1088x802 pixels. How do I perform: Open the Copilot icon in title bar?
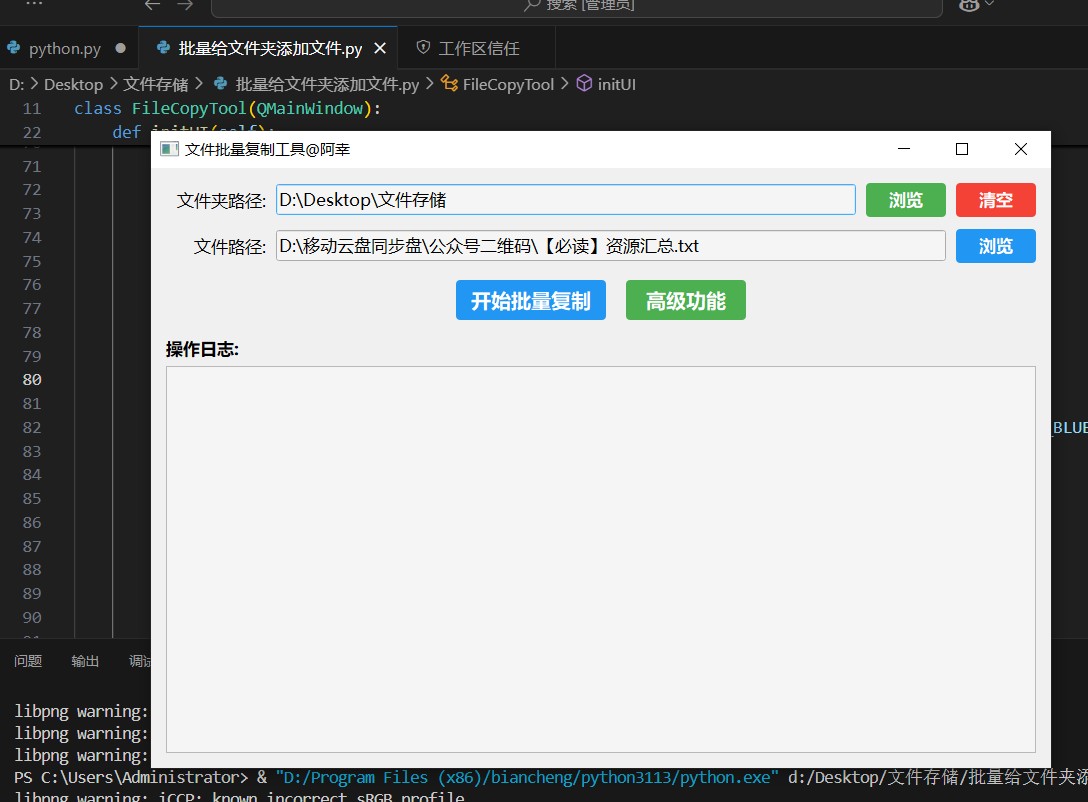coord(969,6)
